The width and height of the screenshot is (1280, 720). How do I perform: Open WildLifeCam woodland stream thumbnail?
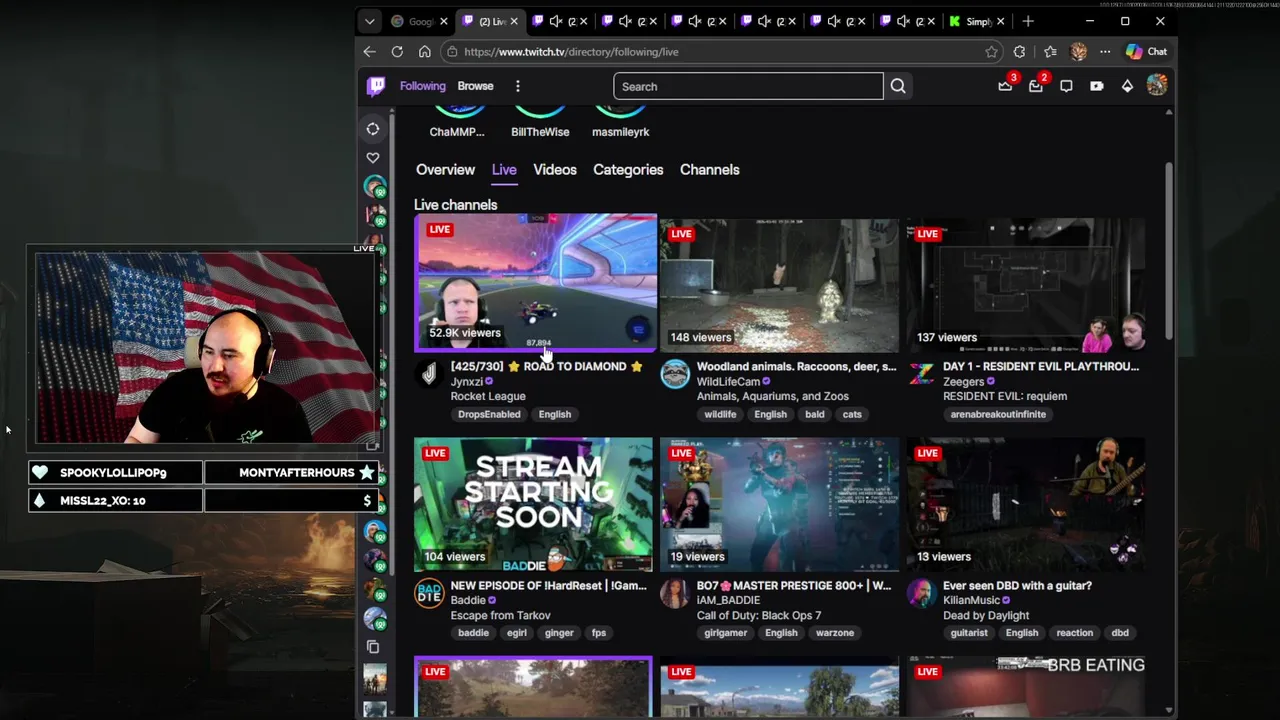(x=779, y=285)
